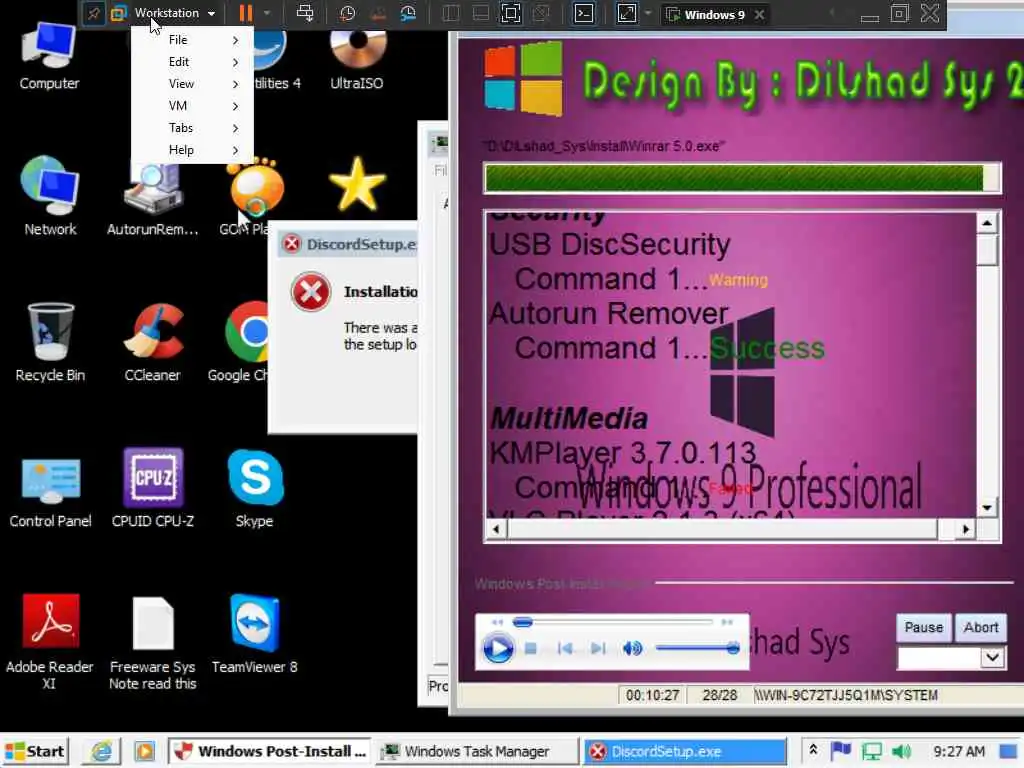Open the Help submenu

pyautogui.click(x=192, y=150)
